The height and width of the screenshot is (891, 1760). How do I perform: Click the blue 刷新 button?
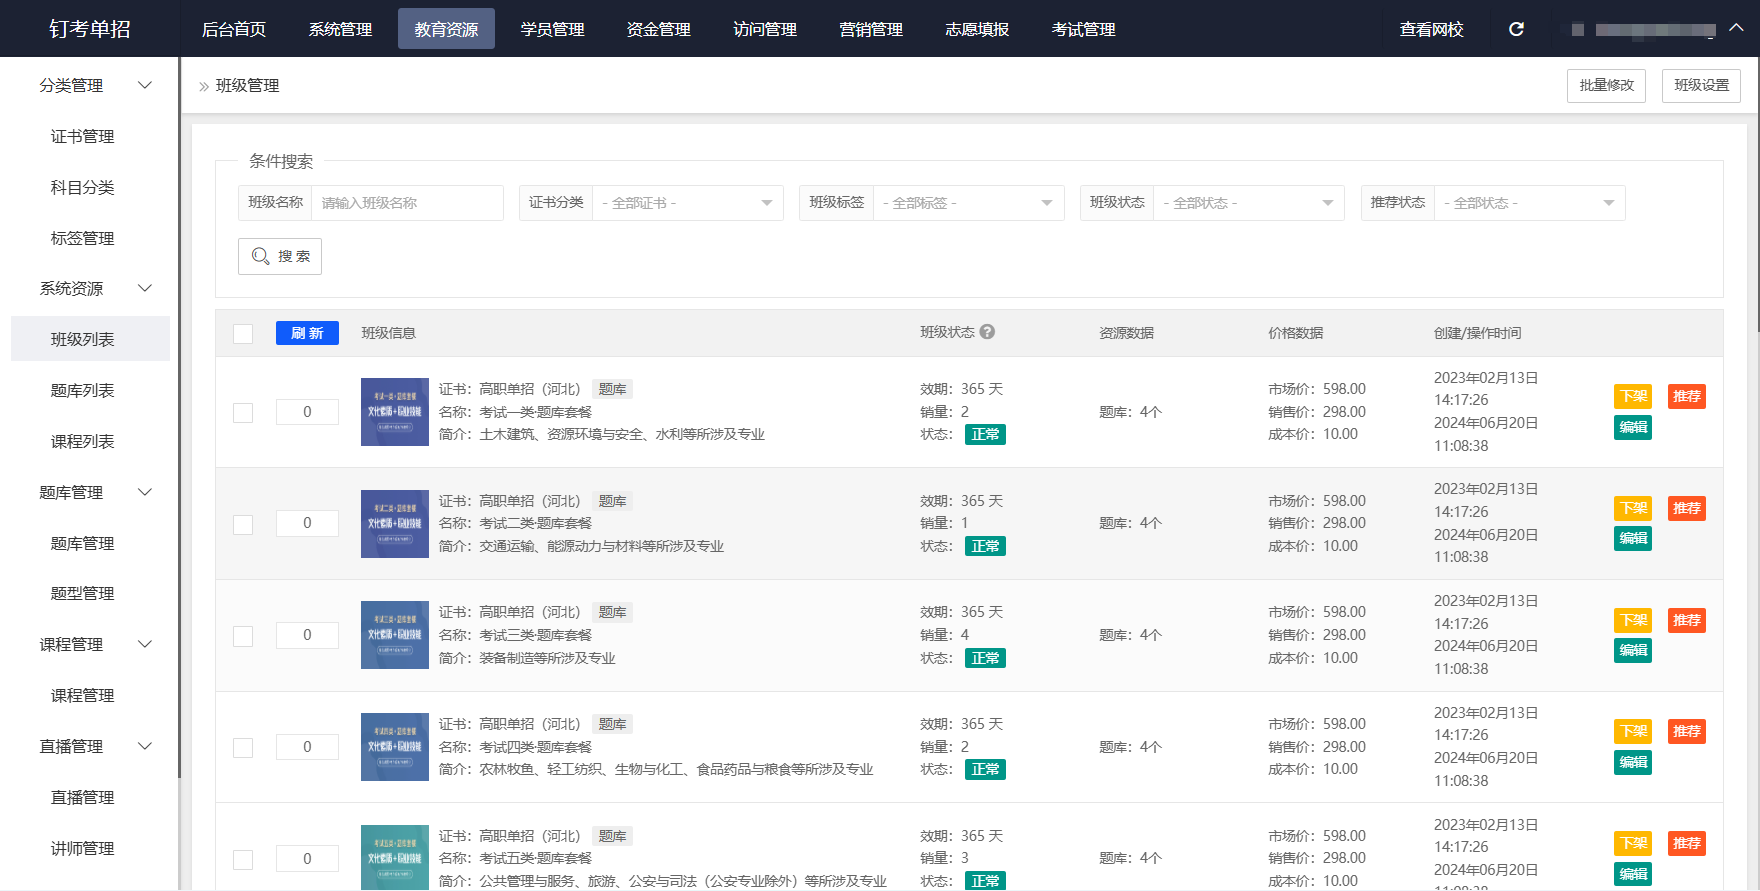click(307, 333)
